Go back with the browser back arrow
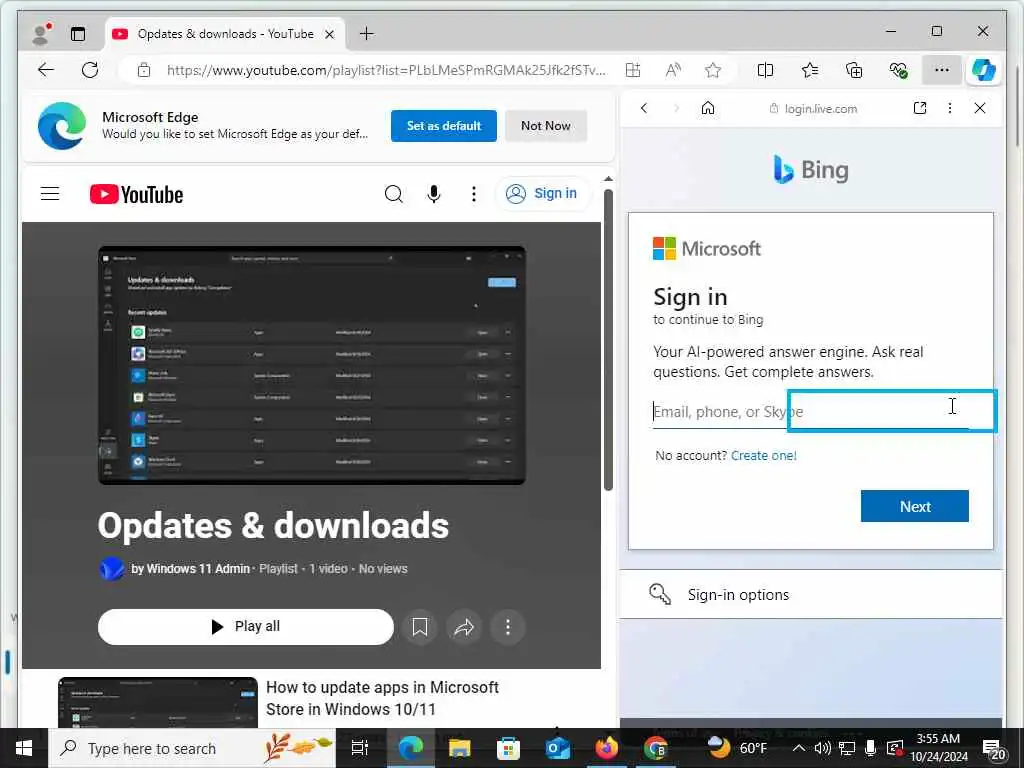 [x=46, y=70]
